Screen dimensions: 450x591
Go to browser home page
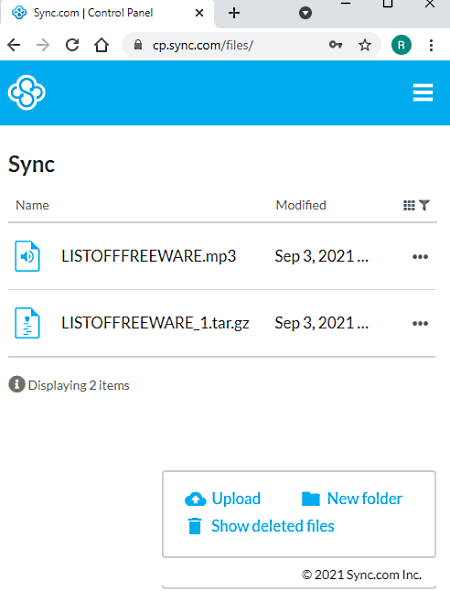[x=101, y=45]
